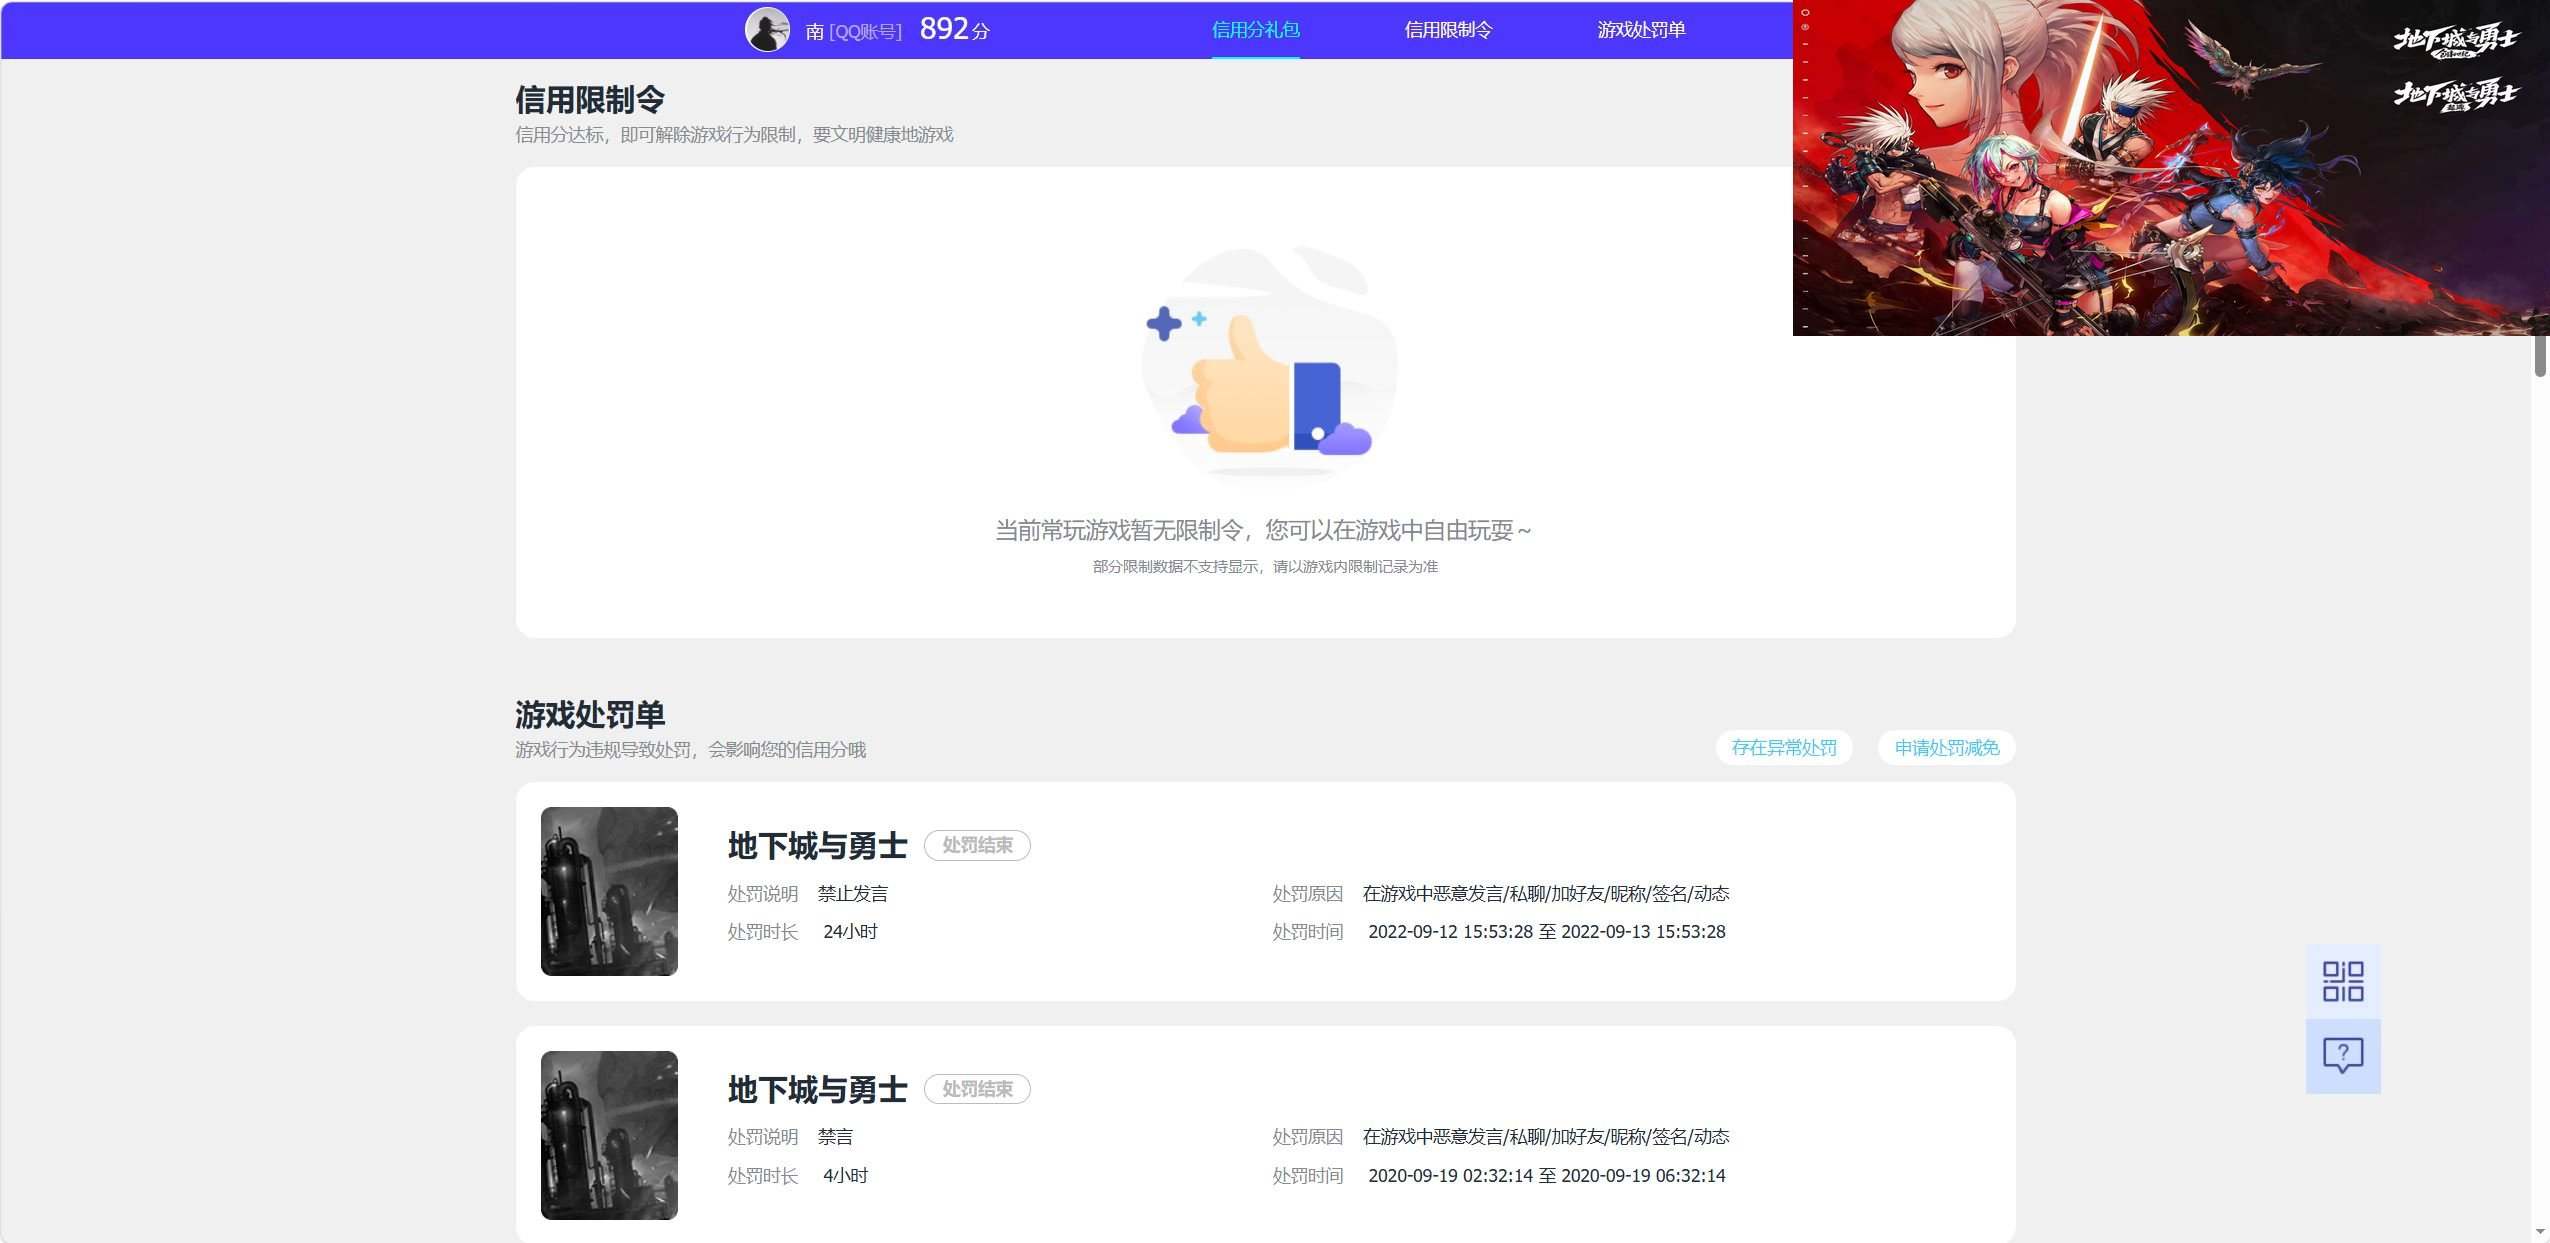Open the game thumbnail of the 4小时 penalty
The width and height of the screenshot is (2550, 1243).
tap(609, 1135)
